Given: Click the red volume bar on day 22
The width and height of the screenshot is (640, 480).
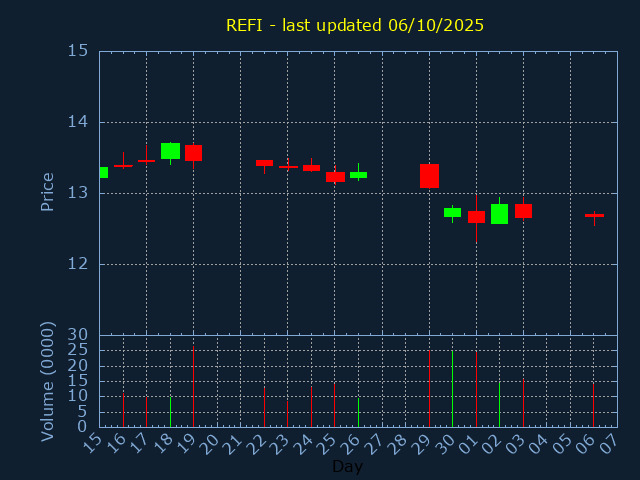Looking at the screenshot, I should (264, 406).
